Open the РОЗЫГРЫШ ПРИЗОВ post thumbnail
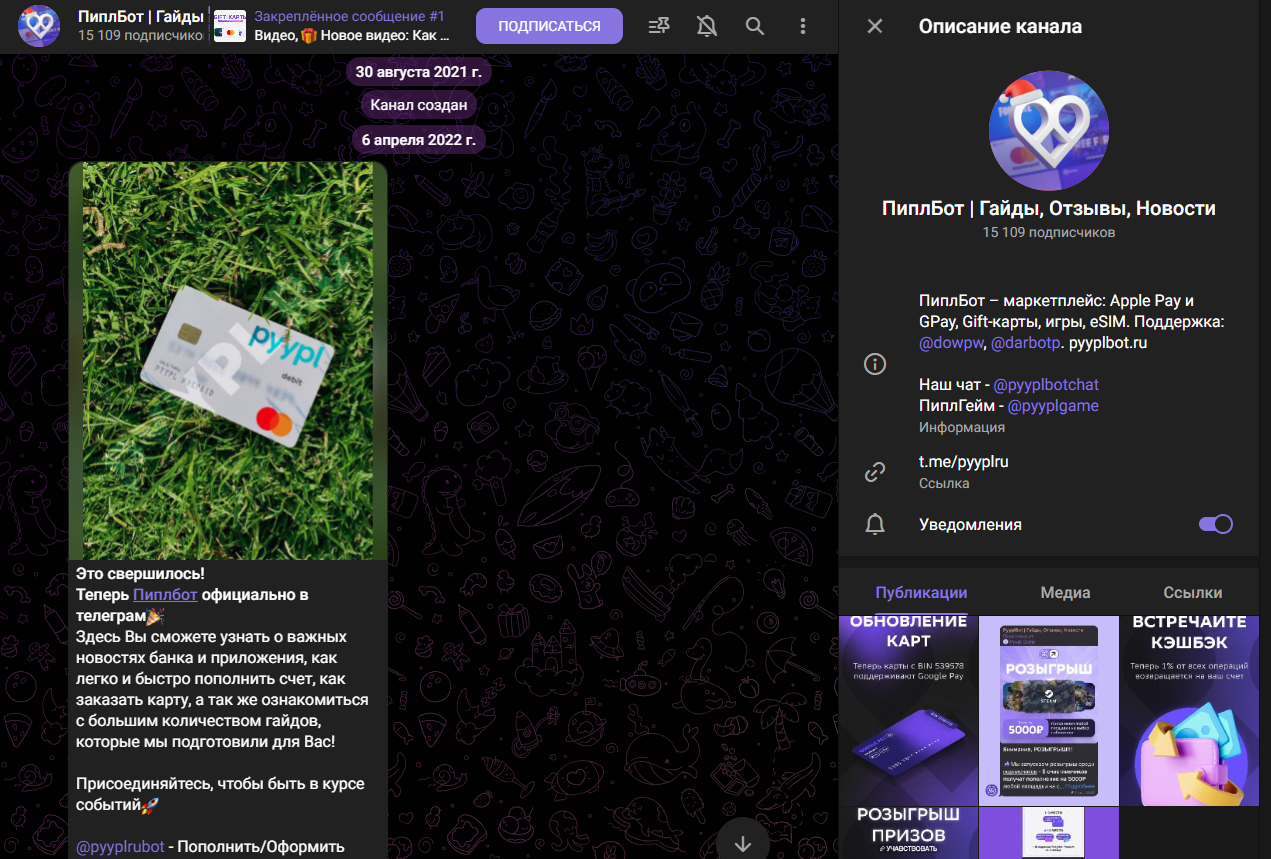Image resolution: width=1271 pixels, height=859 pixels. (908, 833)
